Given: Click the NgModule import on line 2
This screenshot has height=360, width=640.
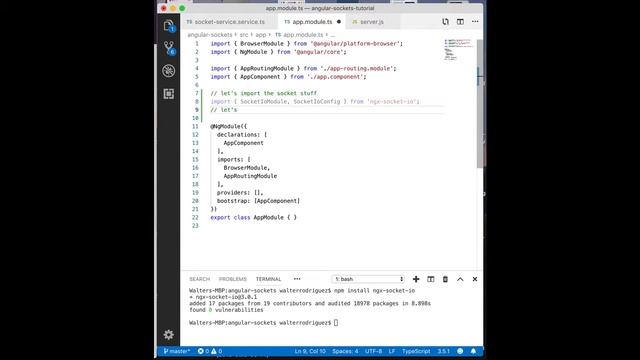Looking at the screenshot, I should (x=278, y=52).
